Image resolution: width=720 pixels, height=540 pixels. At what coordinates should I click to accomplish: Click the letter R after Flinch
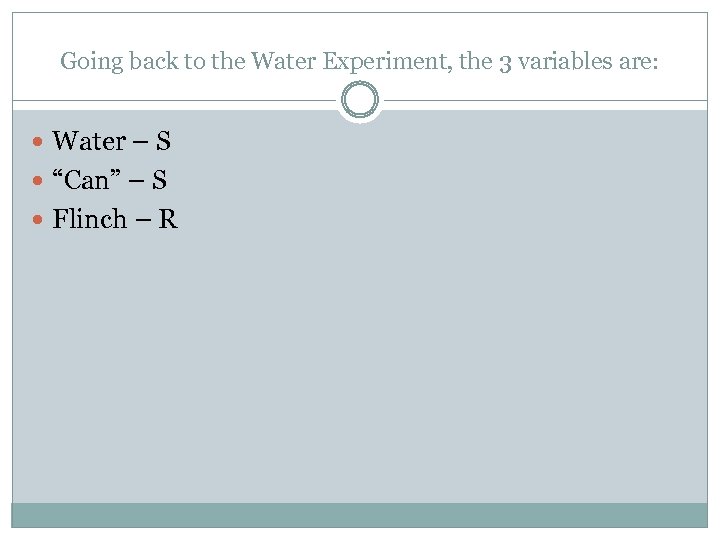tap(168, 219)
